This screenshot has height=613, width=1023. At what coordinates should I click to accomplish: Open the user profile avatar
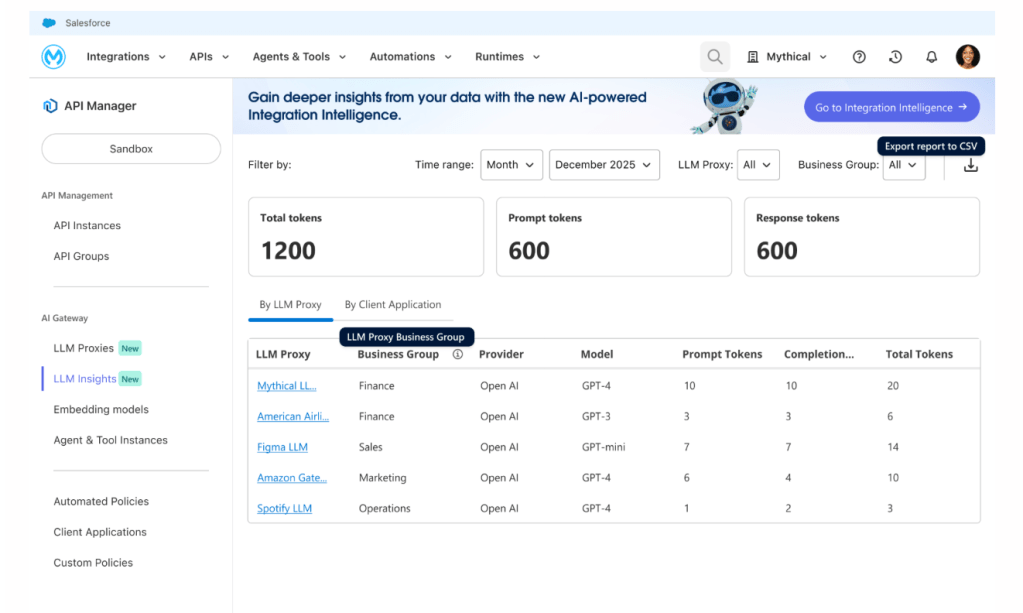(x=968, y=57)
